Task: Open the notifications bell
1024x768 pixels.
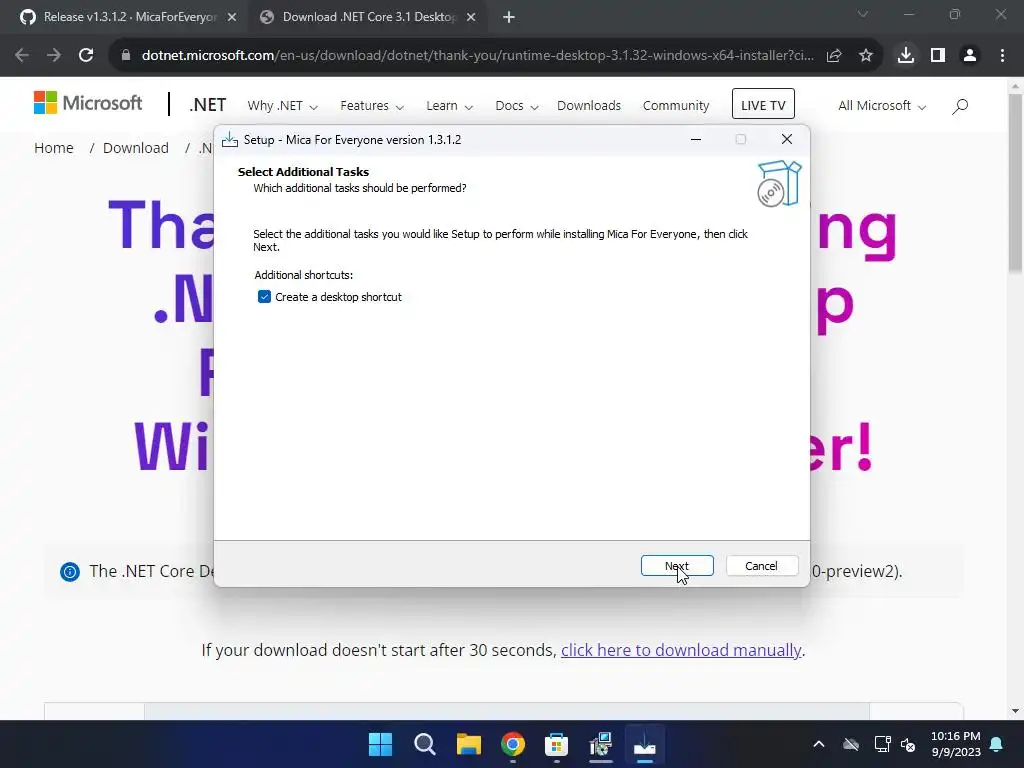Action: point(997,744)
